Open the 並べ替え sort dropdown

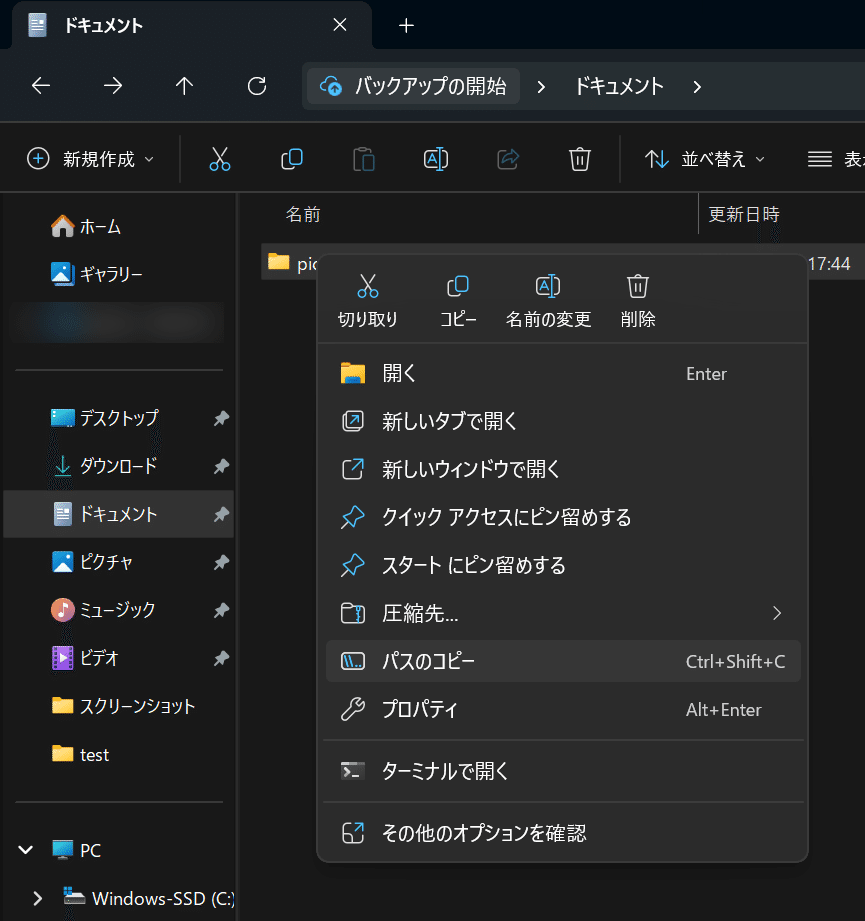coord(705,159)
